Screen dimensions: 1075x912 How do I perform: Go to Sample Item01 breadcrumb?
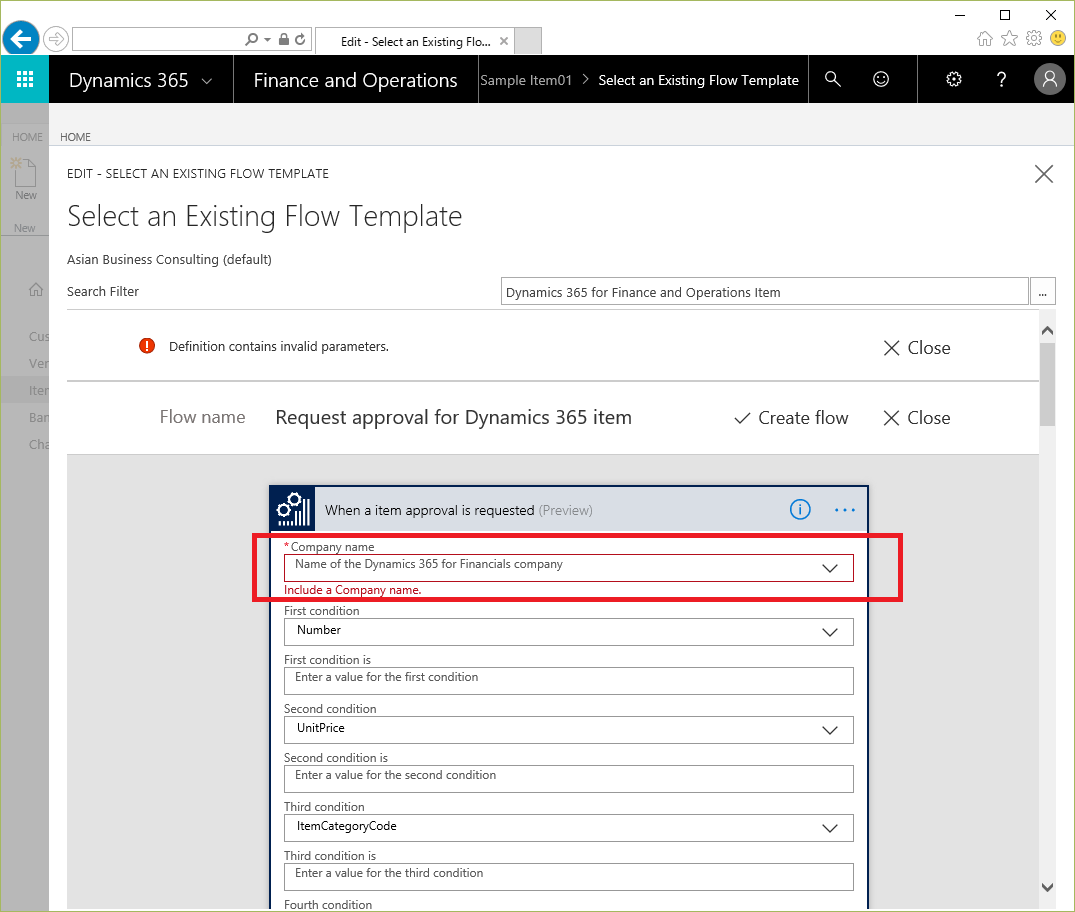tap(526, 80)
